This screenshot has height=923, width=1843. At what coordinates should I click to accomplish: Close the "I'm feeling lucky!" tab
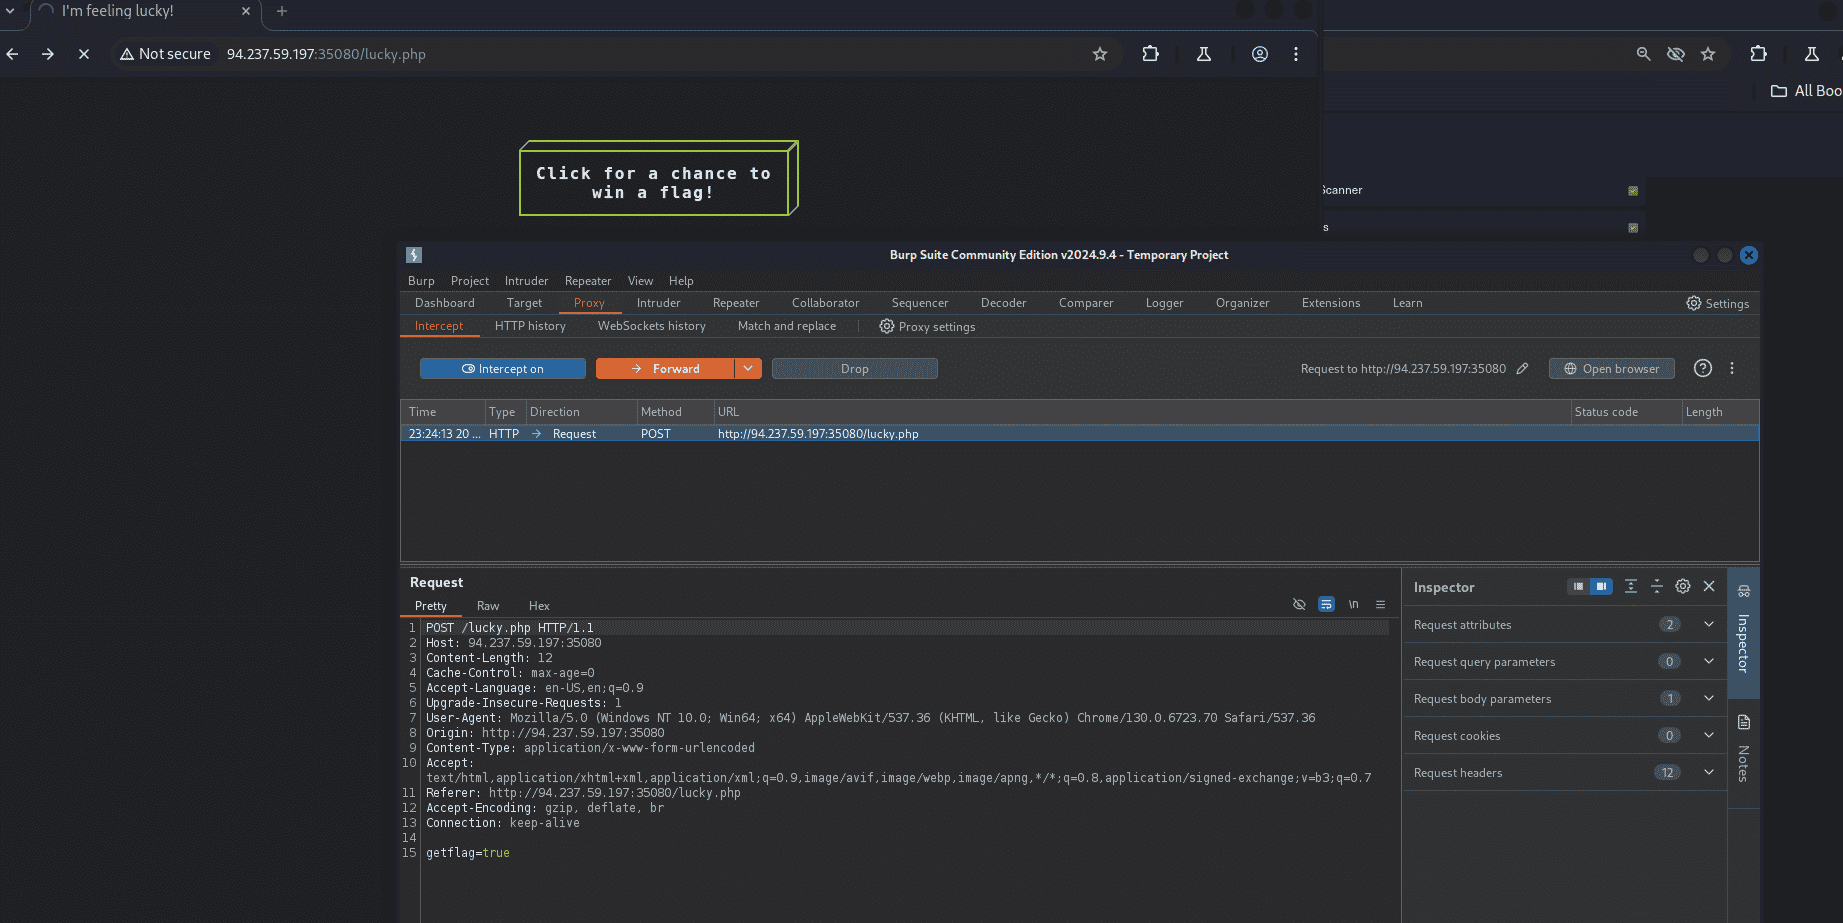pyautogui.click(x=246, y=11)
